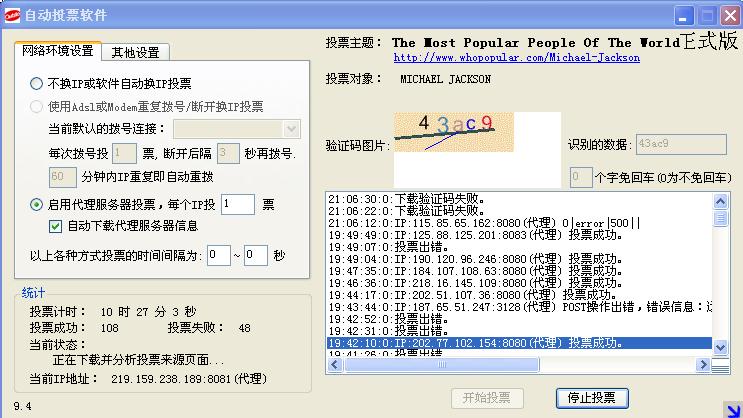
Task: Select log row 21:06:22 下载验证码失败
Action: coord(519,211)
